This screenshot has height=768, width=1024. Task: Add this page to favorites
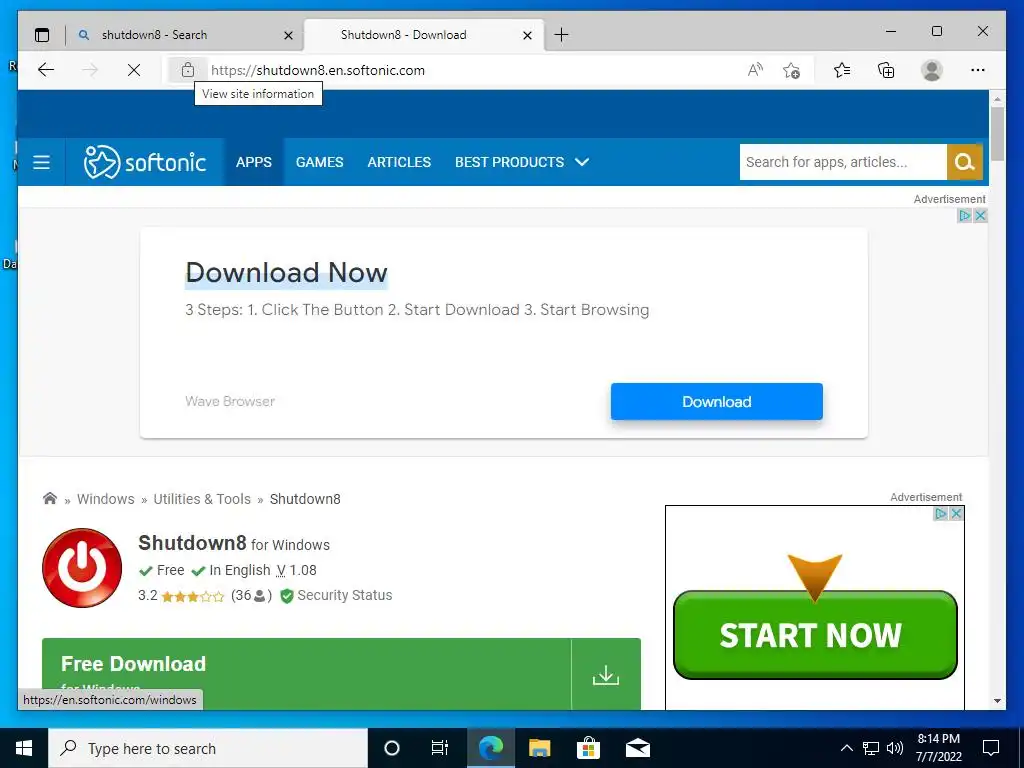click(792, 70)
